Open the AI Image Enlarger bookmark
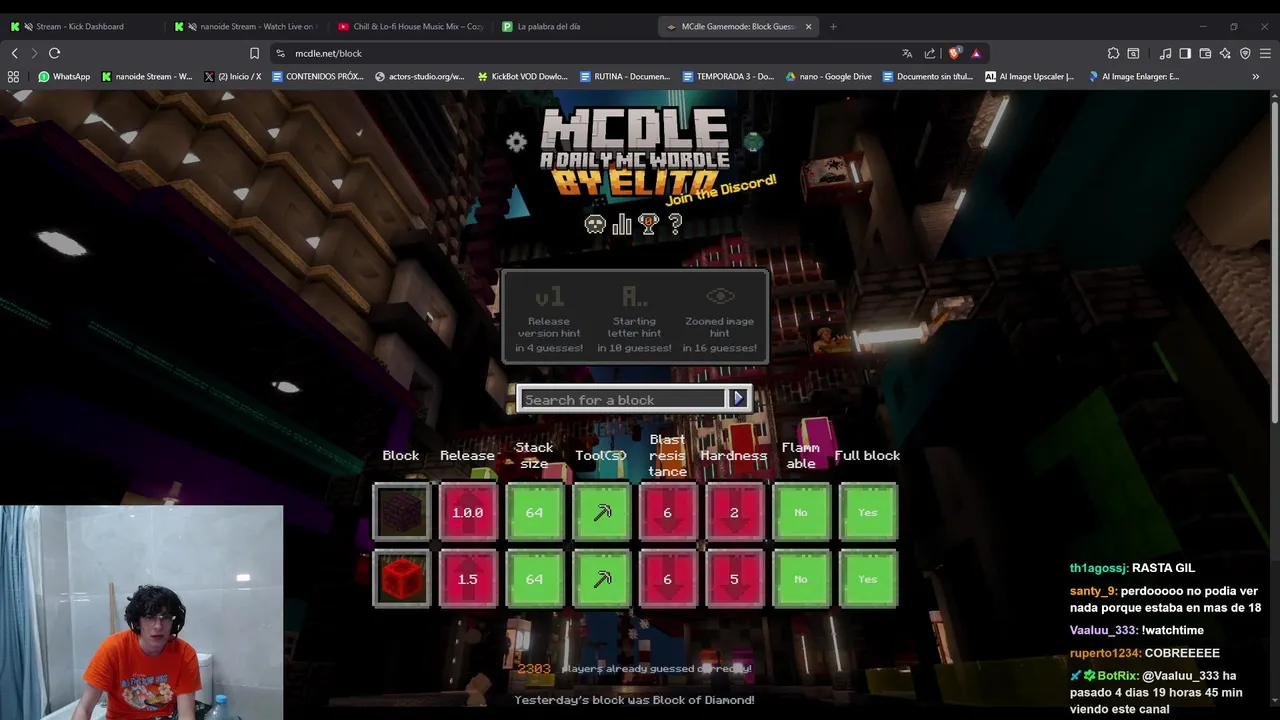 1134,76
